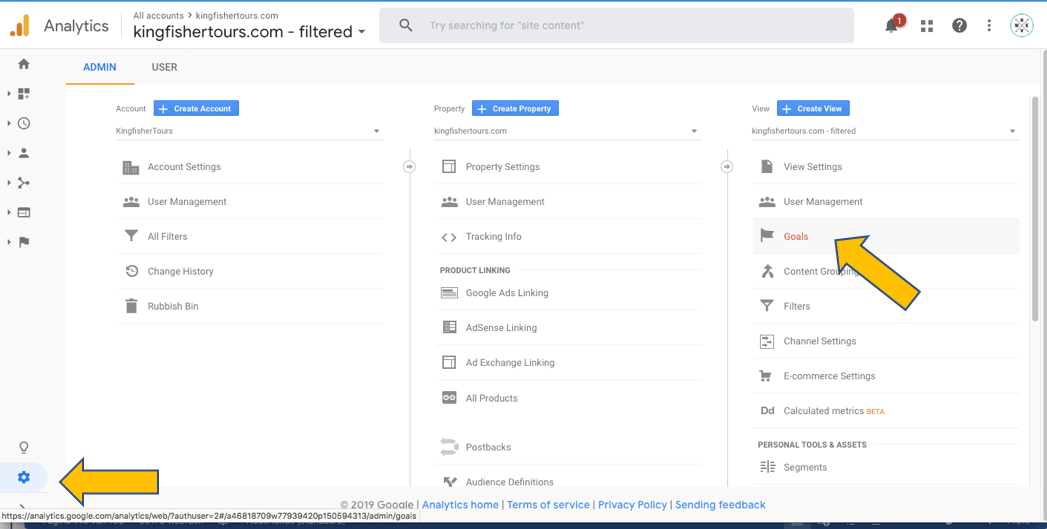Open the Privacy Policy link

pos(632,505)
